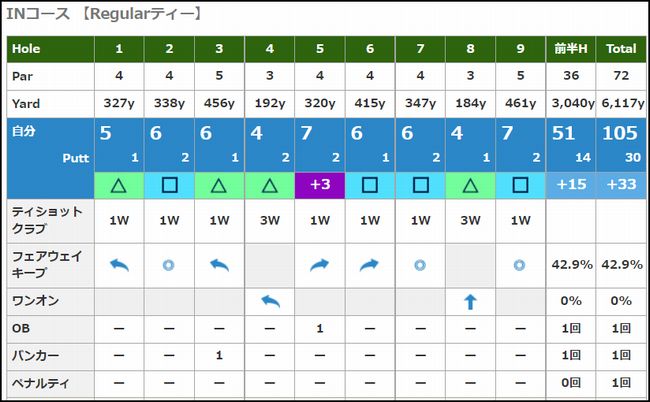Click the bogey triangle symbol under hole 8
The image size is (650, 402).
click(470, 184)
